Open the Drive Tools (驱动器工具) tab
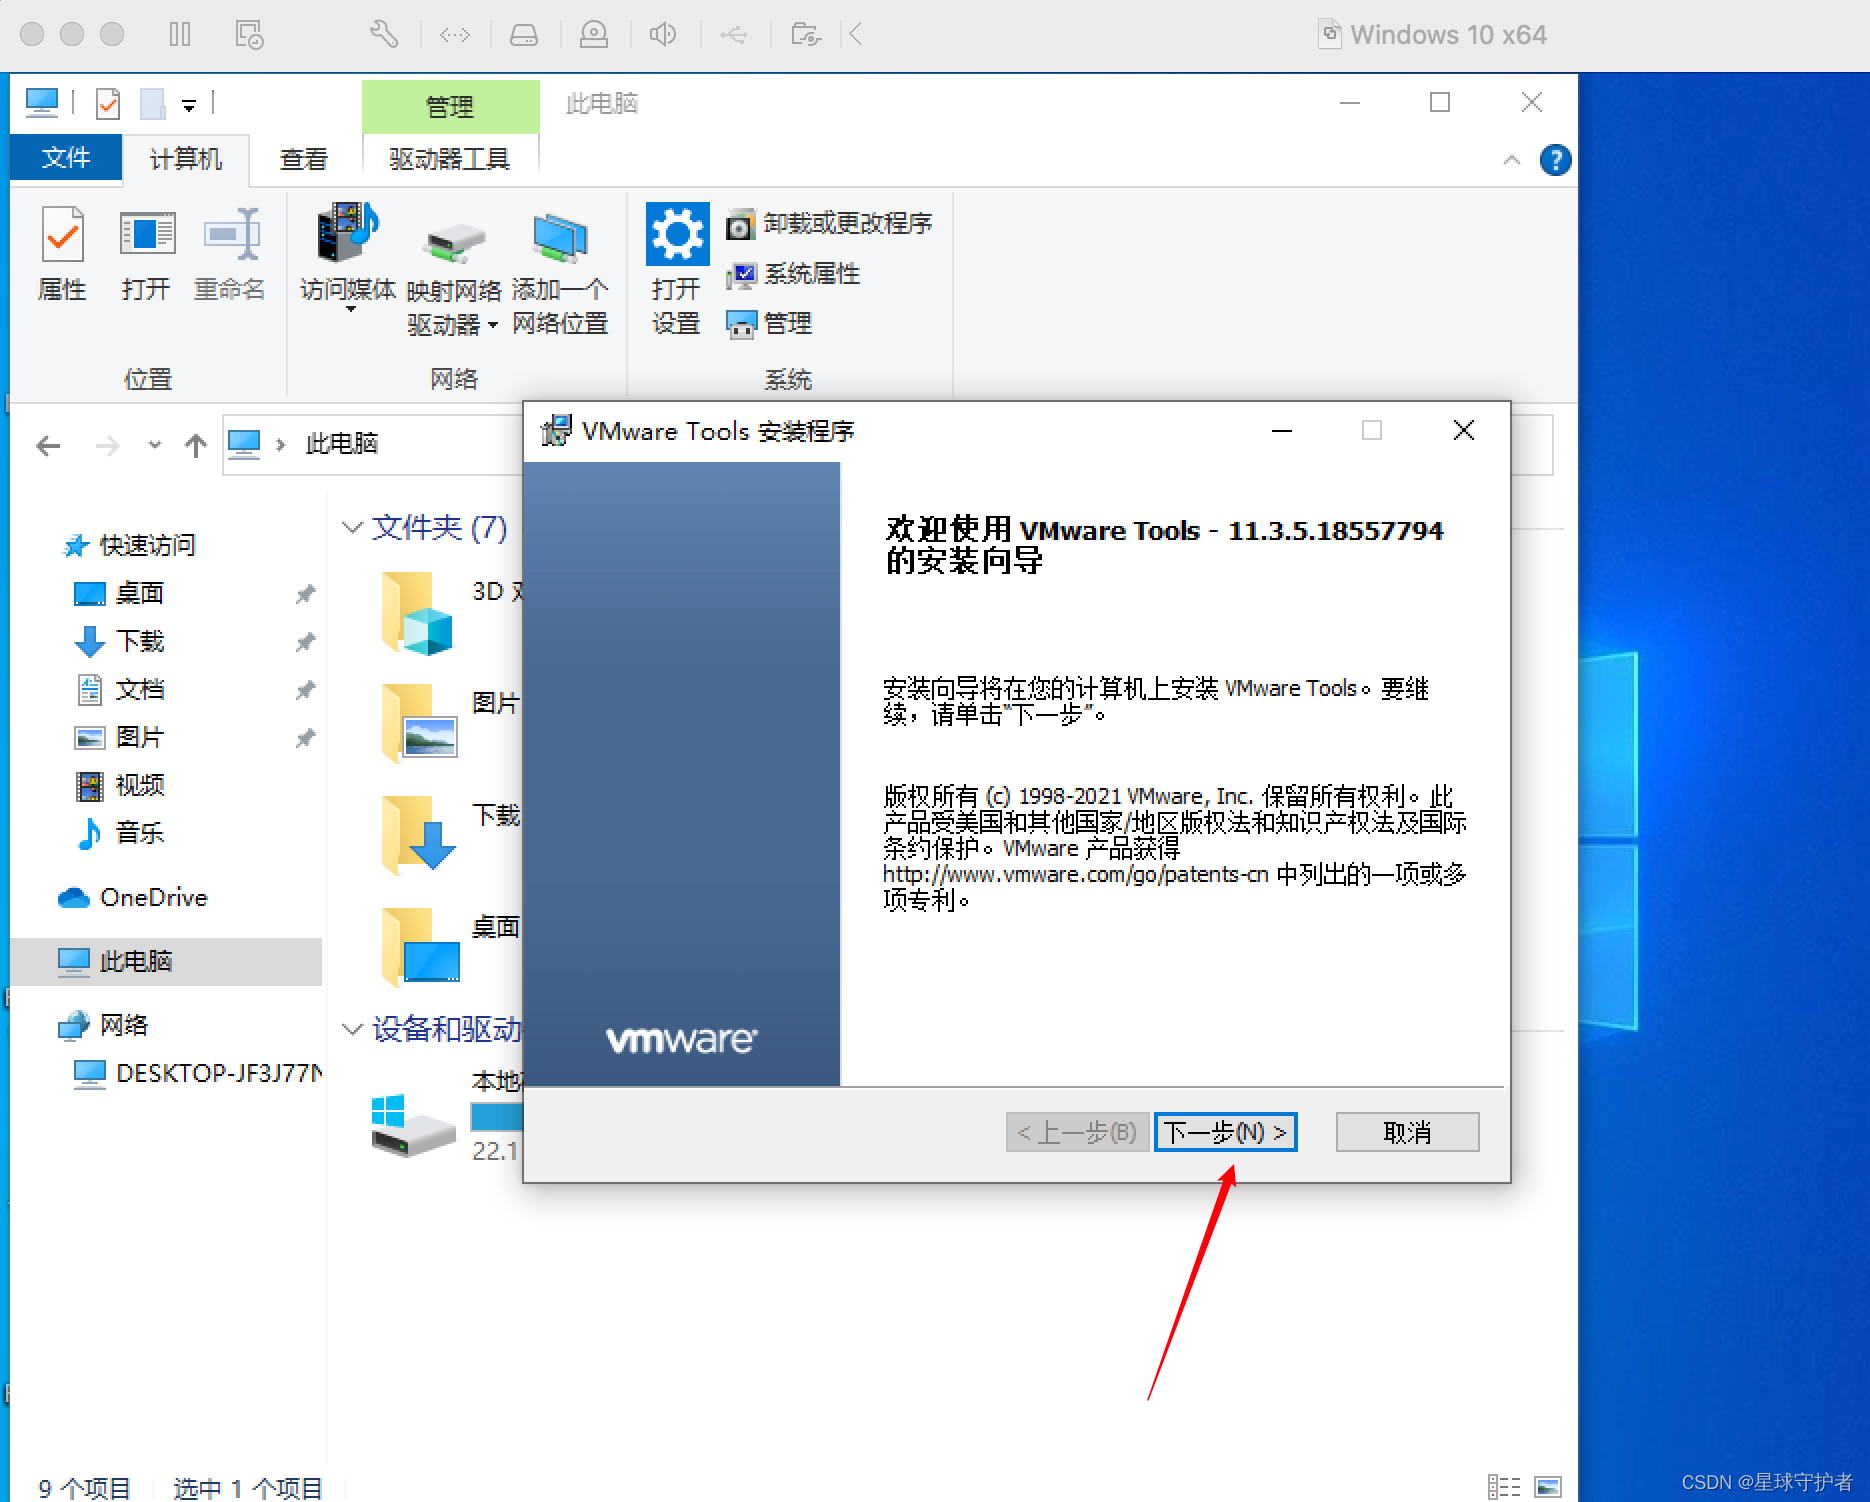Viewport: 1870px width, 1502px height. (450, 159)
